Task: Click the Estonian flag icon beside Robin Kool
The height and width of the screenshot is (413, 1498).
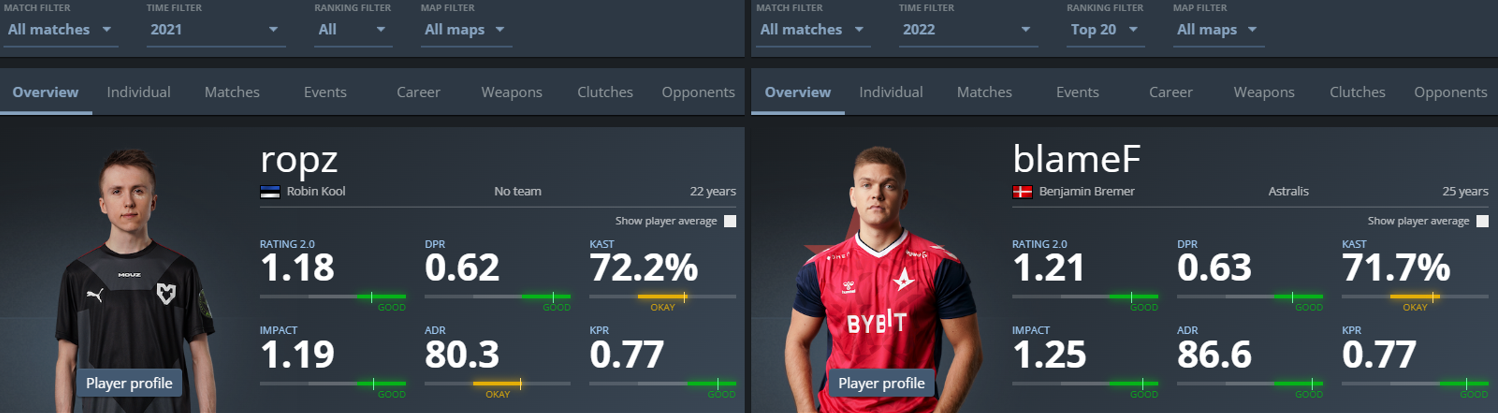Action: pyautogui.click(x=270, y=192)
